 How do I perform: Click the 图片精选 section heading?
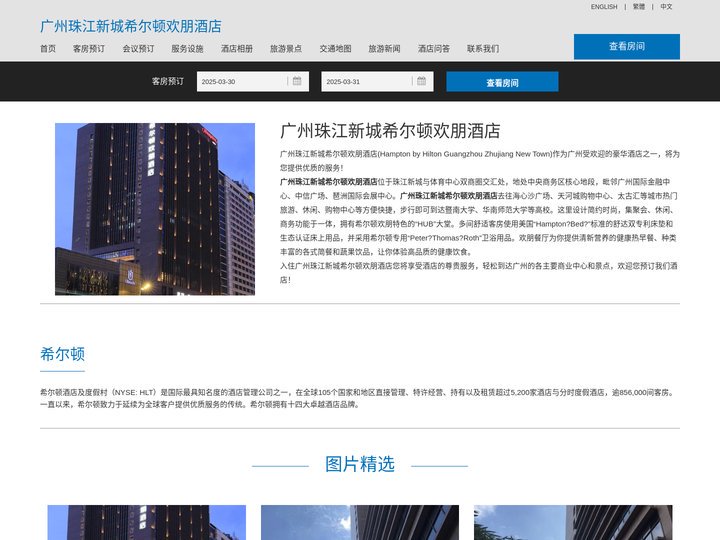pos(360,464)
